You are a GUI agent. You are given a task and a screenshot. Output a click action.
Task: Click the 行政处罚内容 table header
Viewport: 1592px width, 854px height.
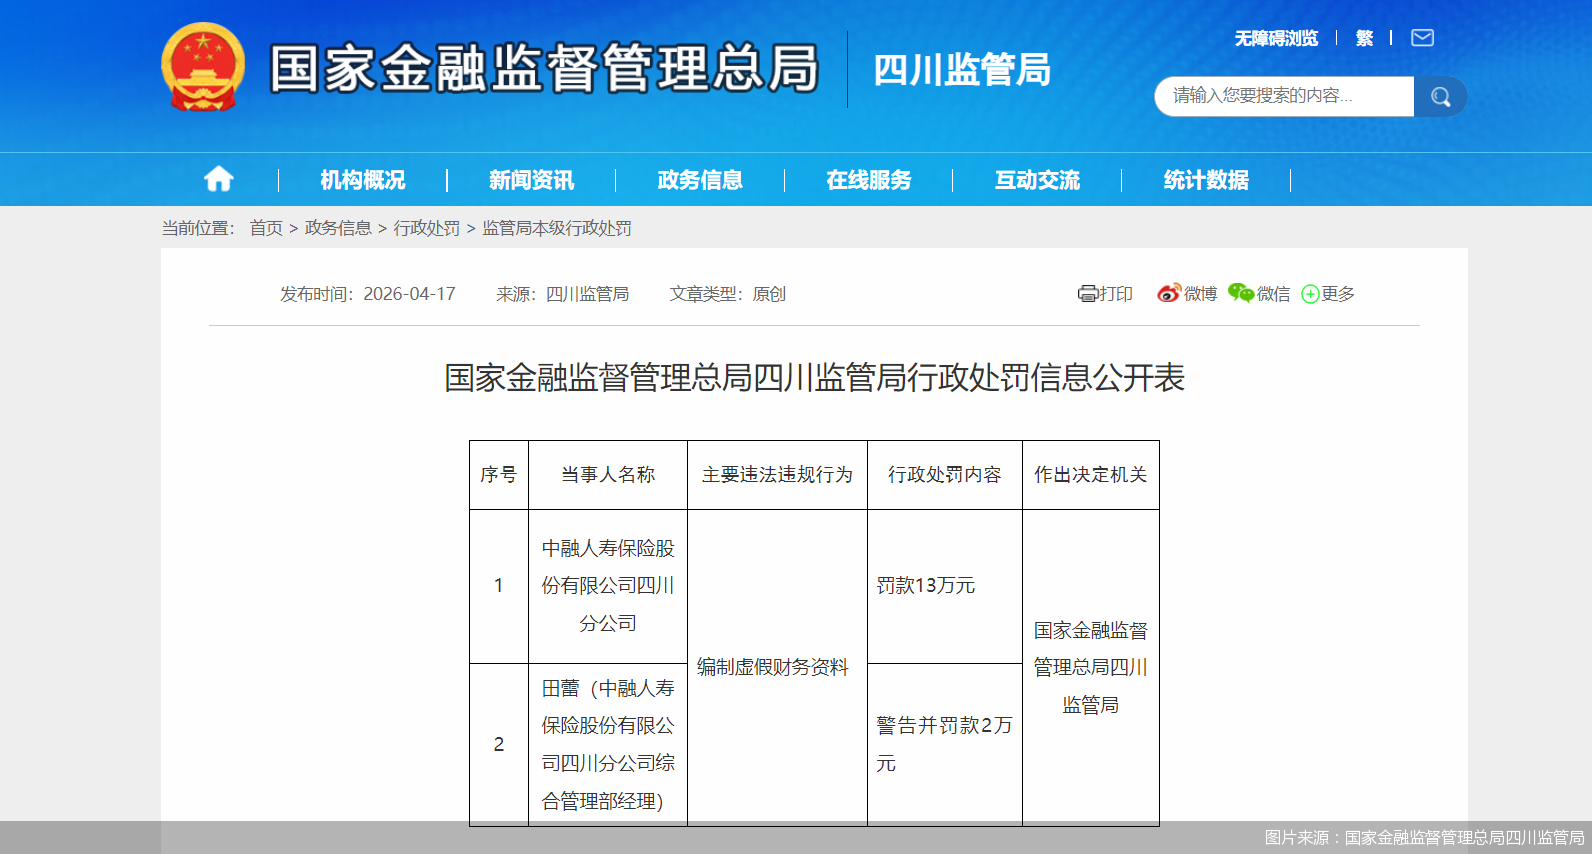click(945, 475)
